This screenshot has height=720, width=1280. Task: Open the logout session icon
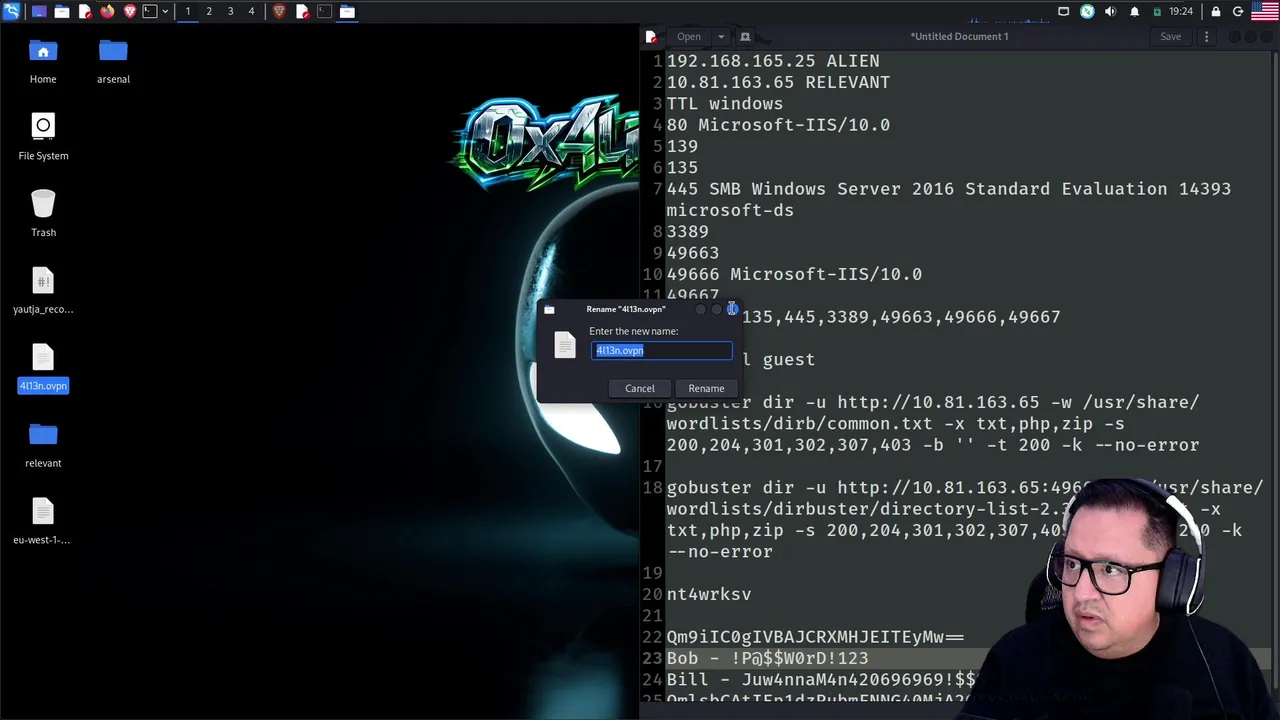pyautogui.click(x=1238, y=11)
